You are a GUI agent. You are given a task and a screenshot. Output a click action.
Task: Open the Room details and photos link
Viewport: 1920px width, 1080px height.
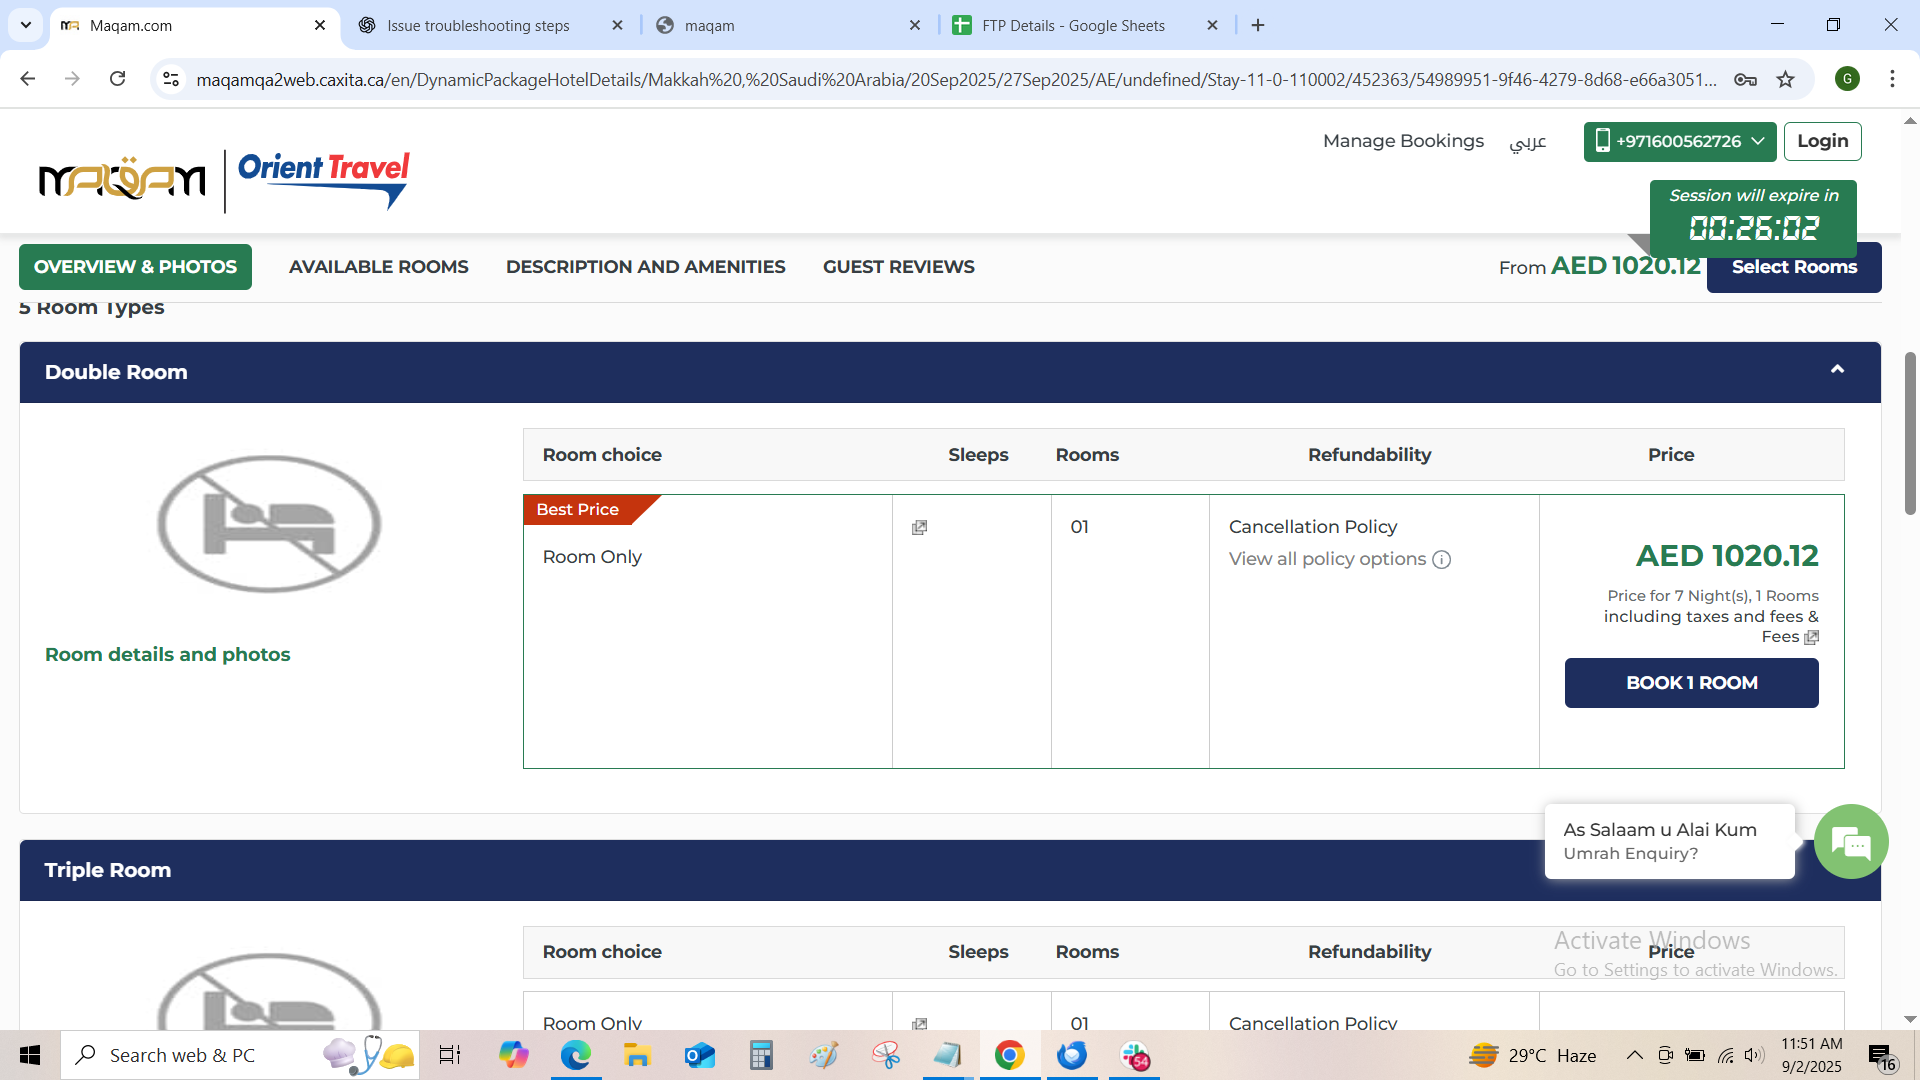(x=167, y=654)
